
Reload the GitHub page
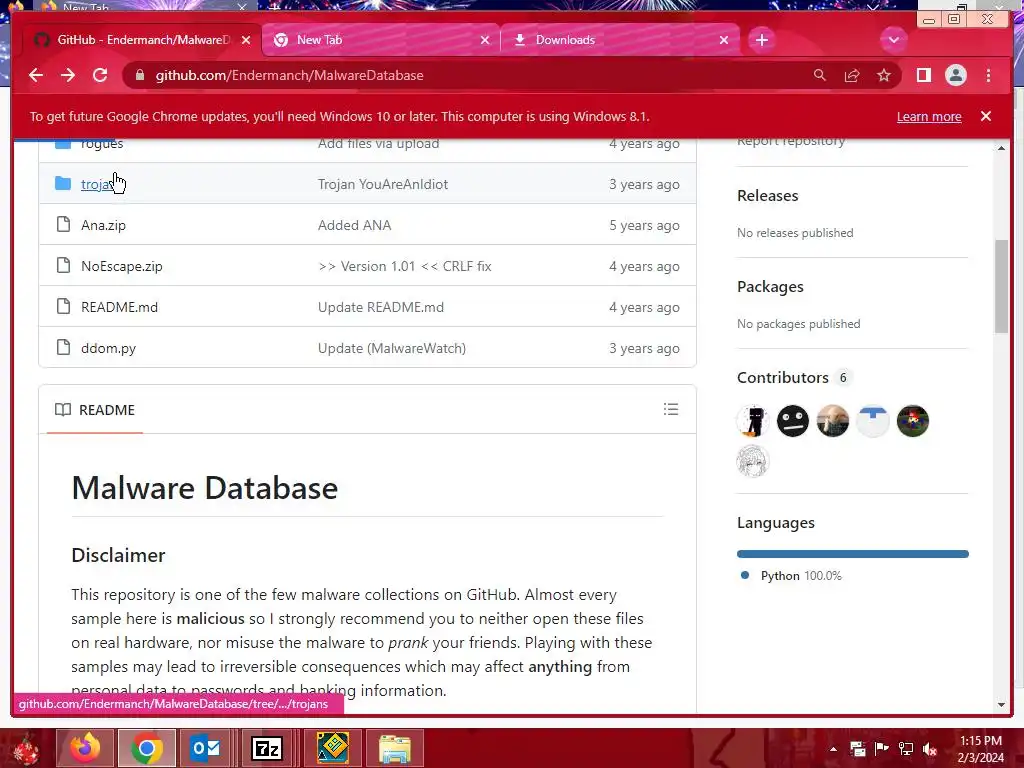point(100,75)
